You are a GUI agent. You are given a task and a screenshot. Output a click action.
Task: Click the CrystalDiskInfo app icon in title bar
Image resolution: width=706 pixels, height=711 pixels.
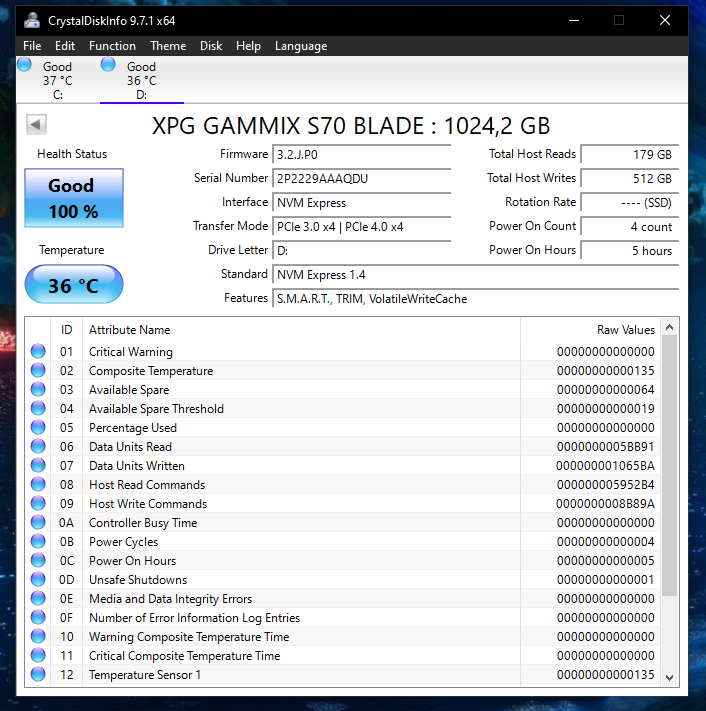tap(32, 20)
